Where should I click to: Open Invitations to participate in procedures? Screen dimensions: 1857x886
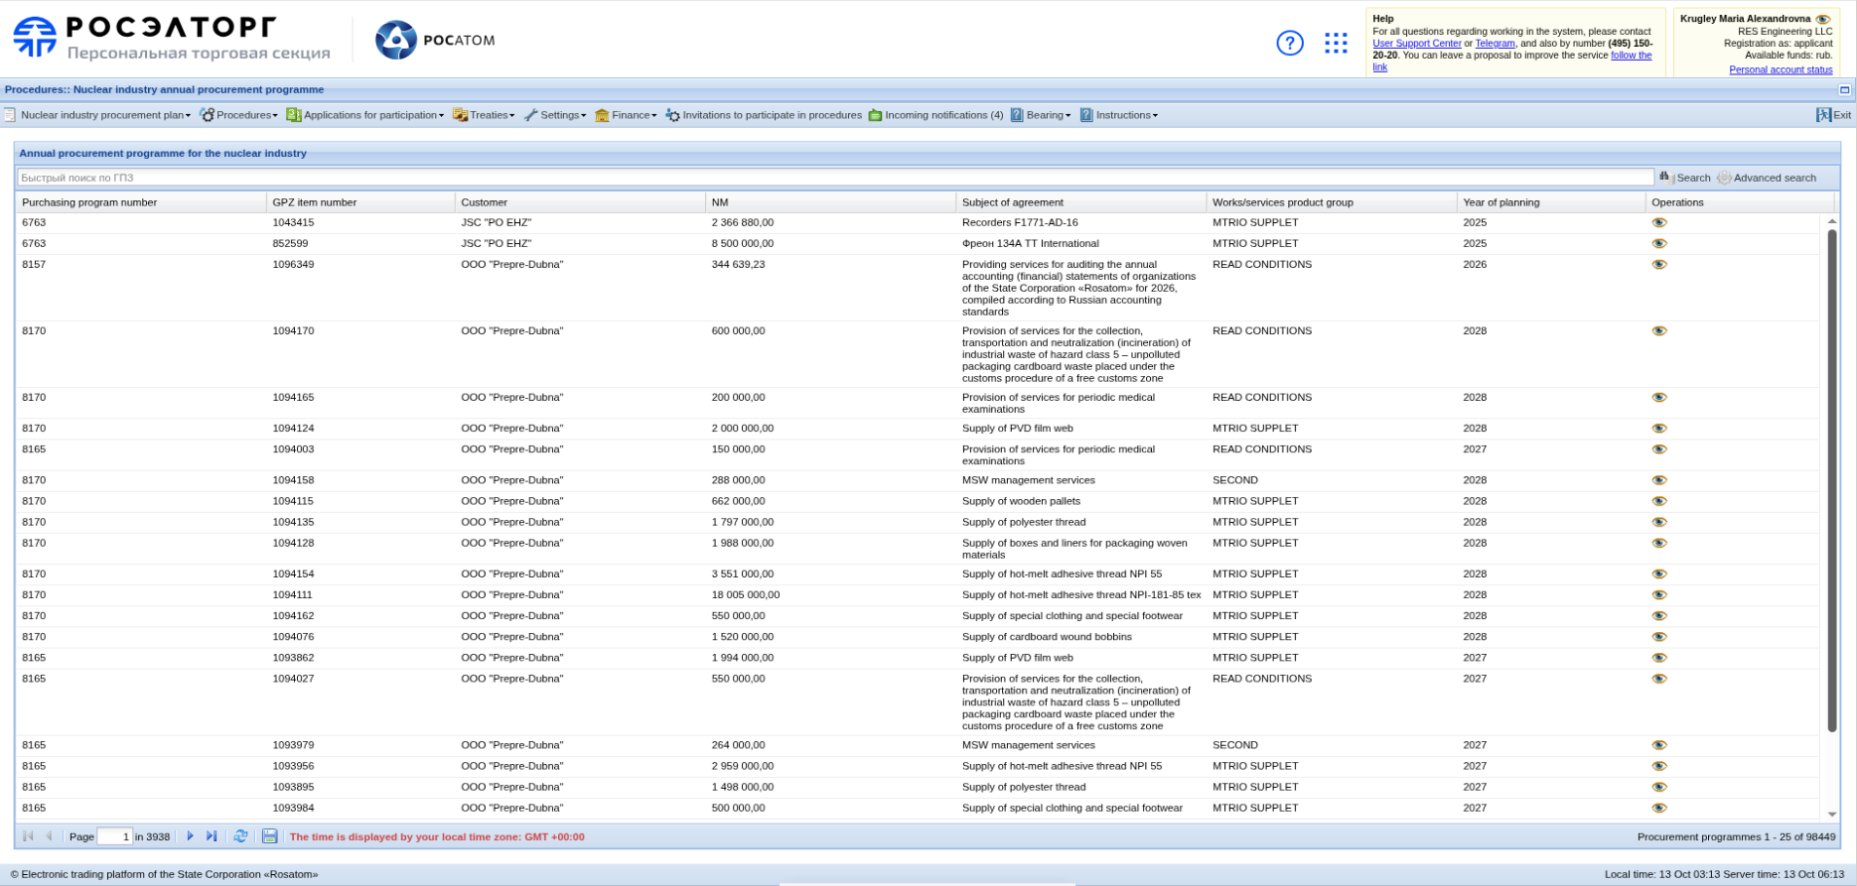point(763,115)
